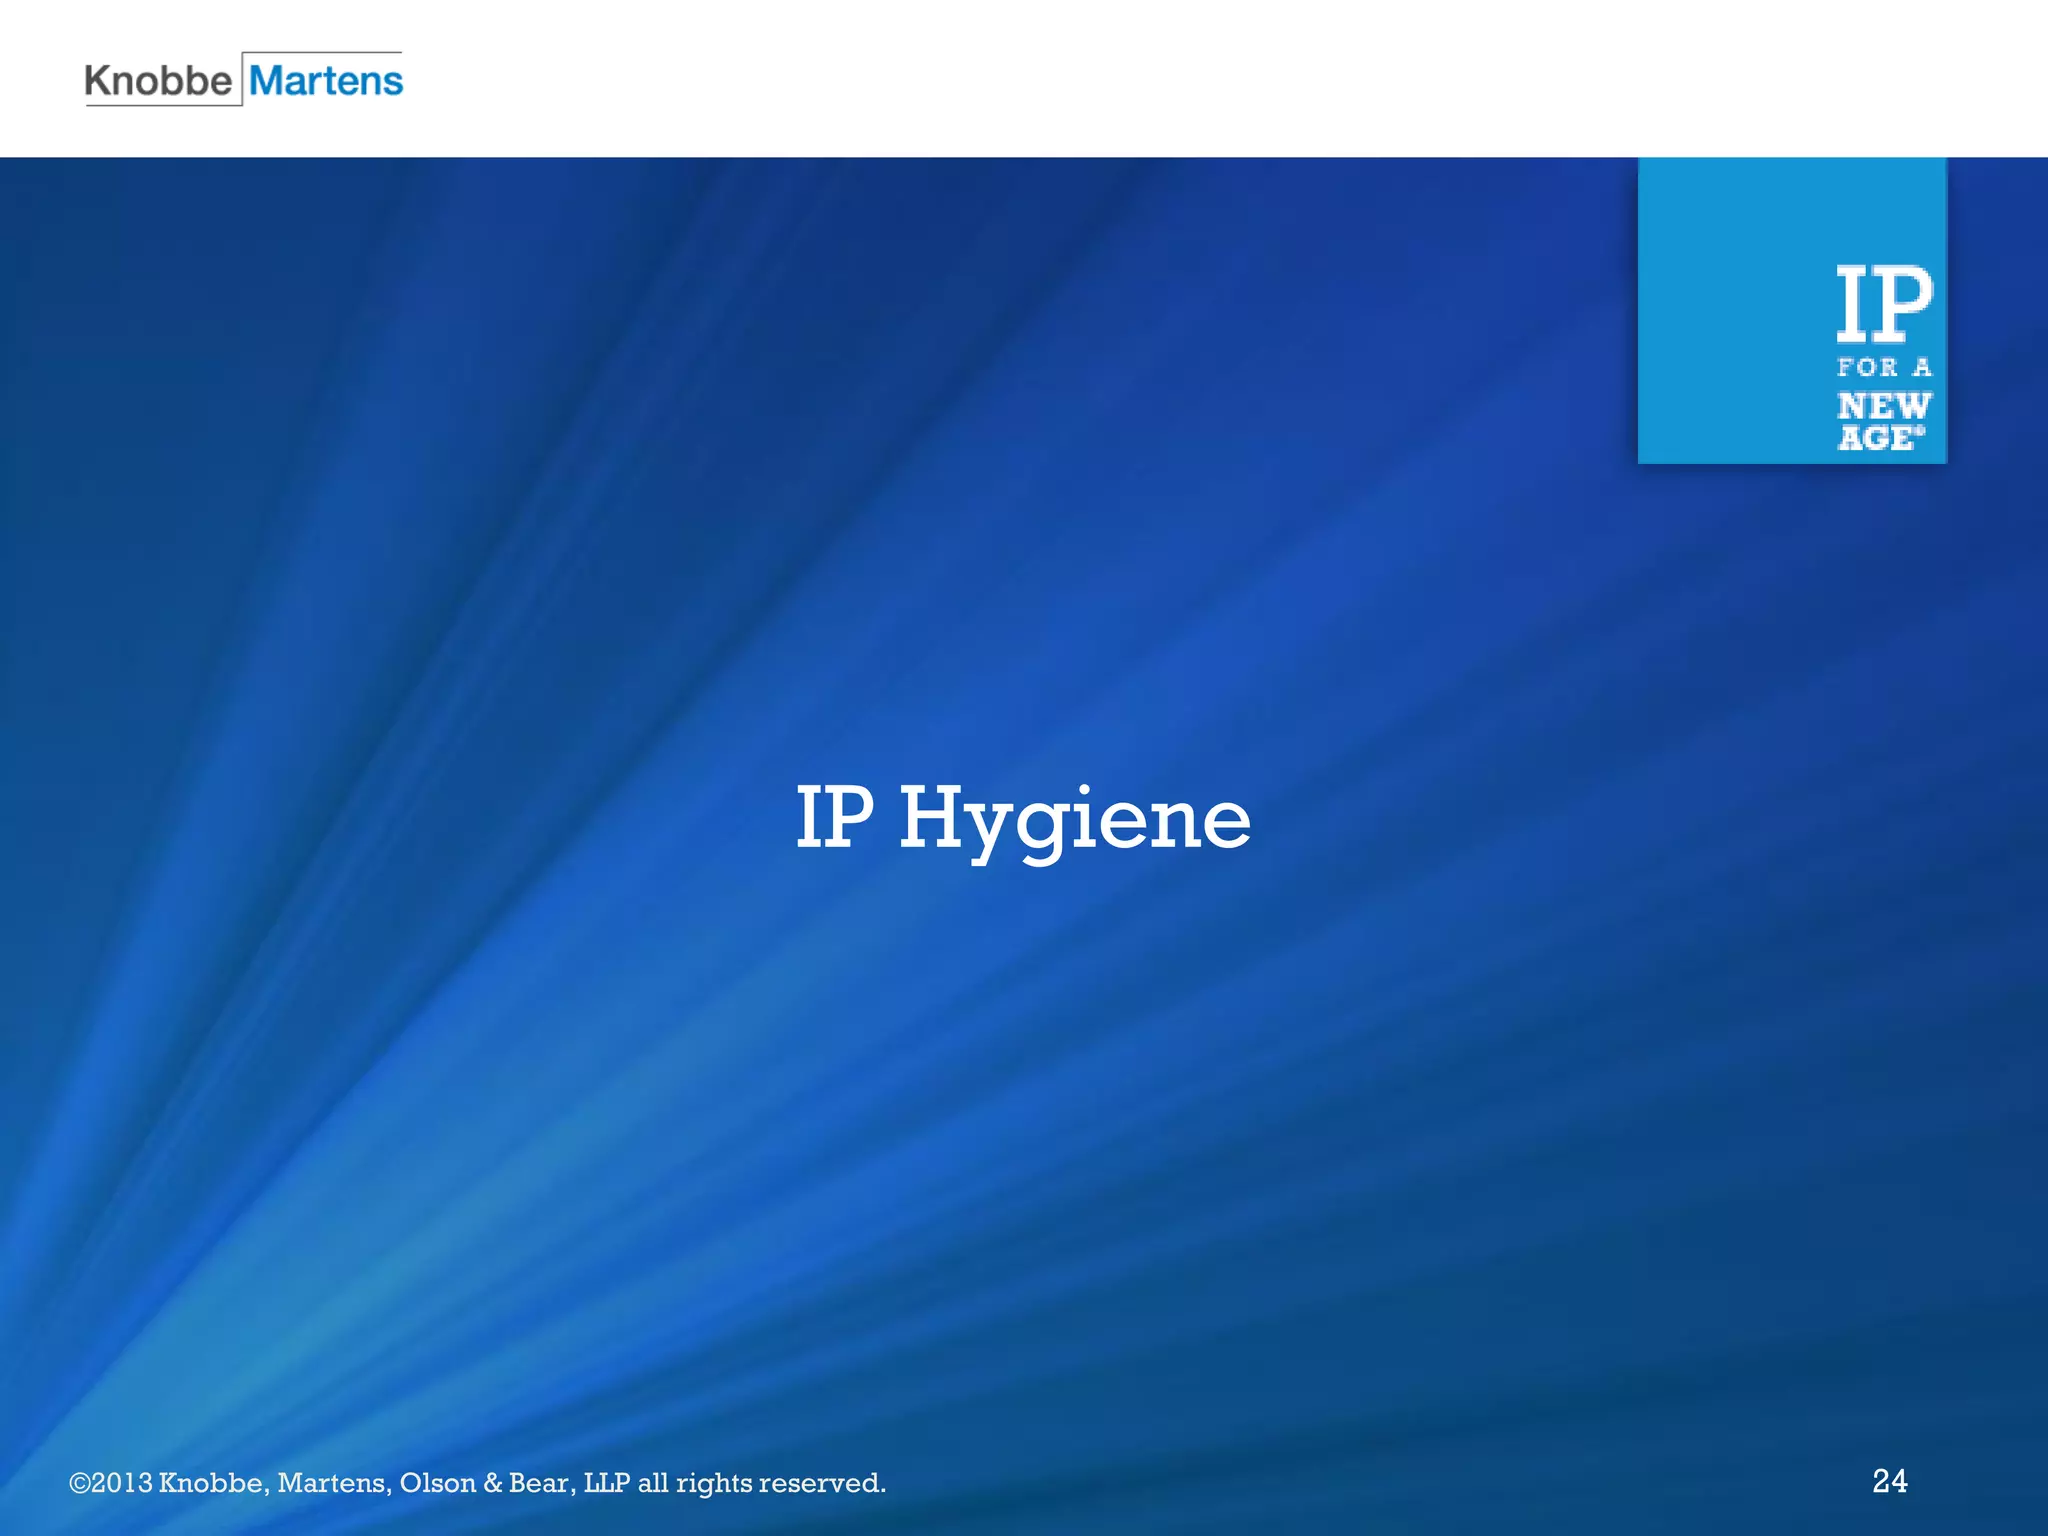Click the all rights reserved footer text
The image size is (2048, 1536).
pyautogui.click(x=761, y=1483)
